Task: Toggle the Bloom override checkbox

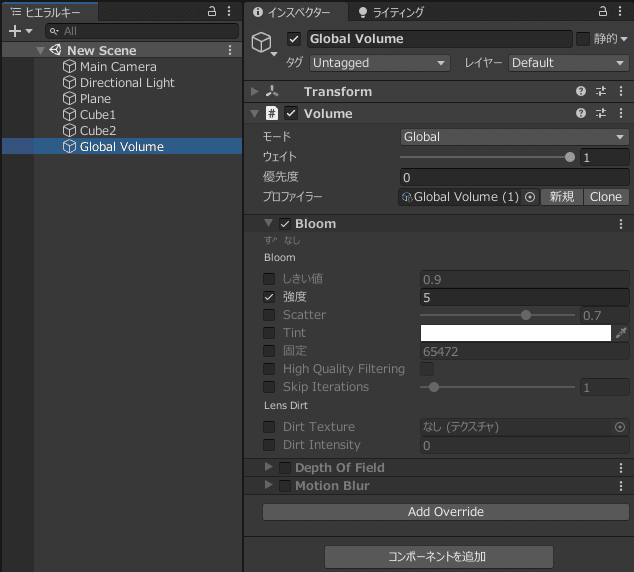Action: click(285, 224)
